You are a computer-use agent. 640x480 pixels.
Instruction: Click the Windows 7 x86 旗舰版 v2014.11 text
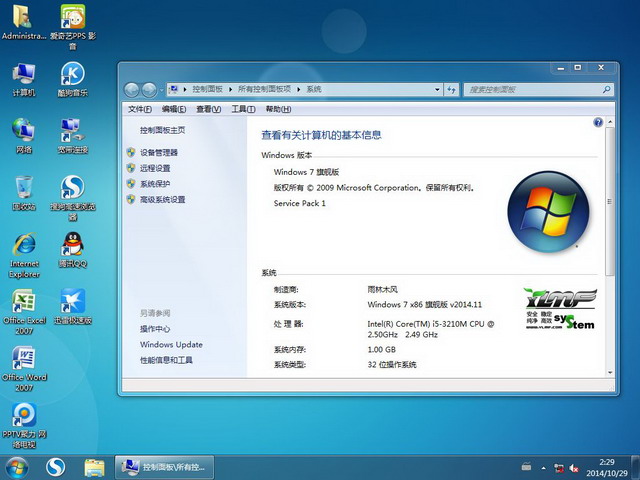[x=424, y=304]
